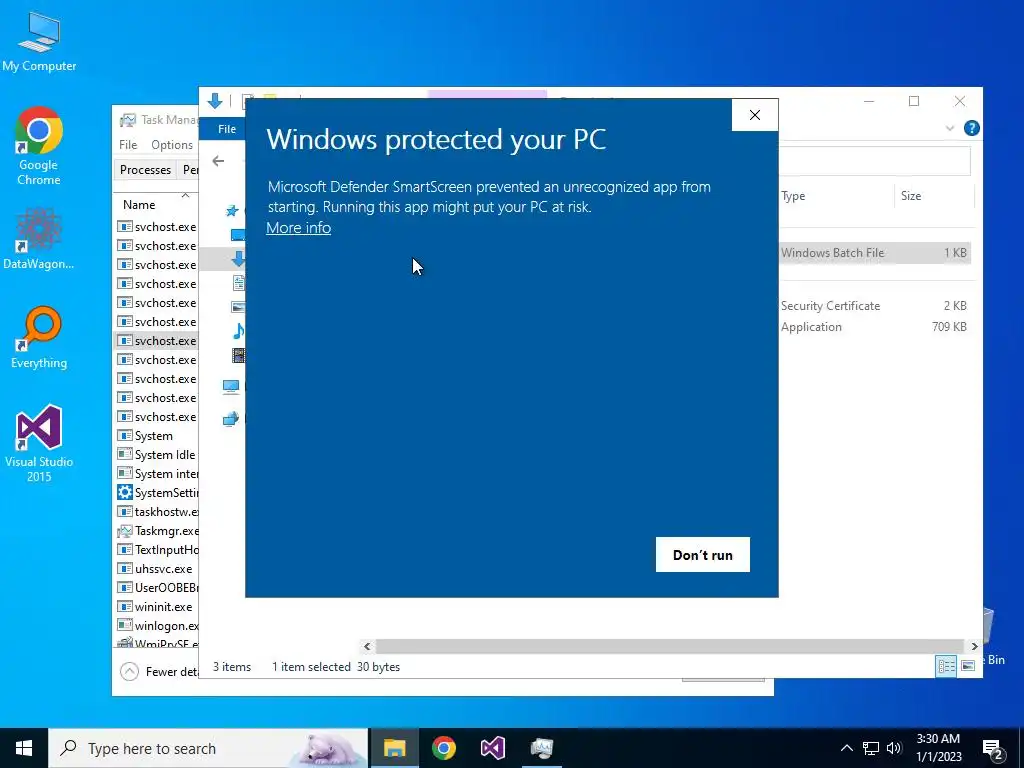Switch to Task Manager taskbar icon
The width and height of the screenshot is (1024, 768).
pos(541,748)
